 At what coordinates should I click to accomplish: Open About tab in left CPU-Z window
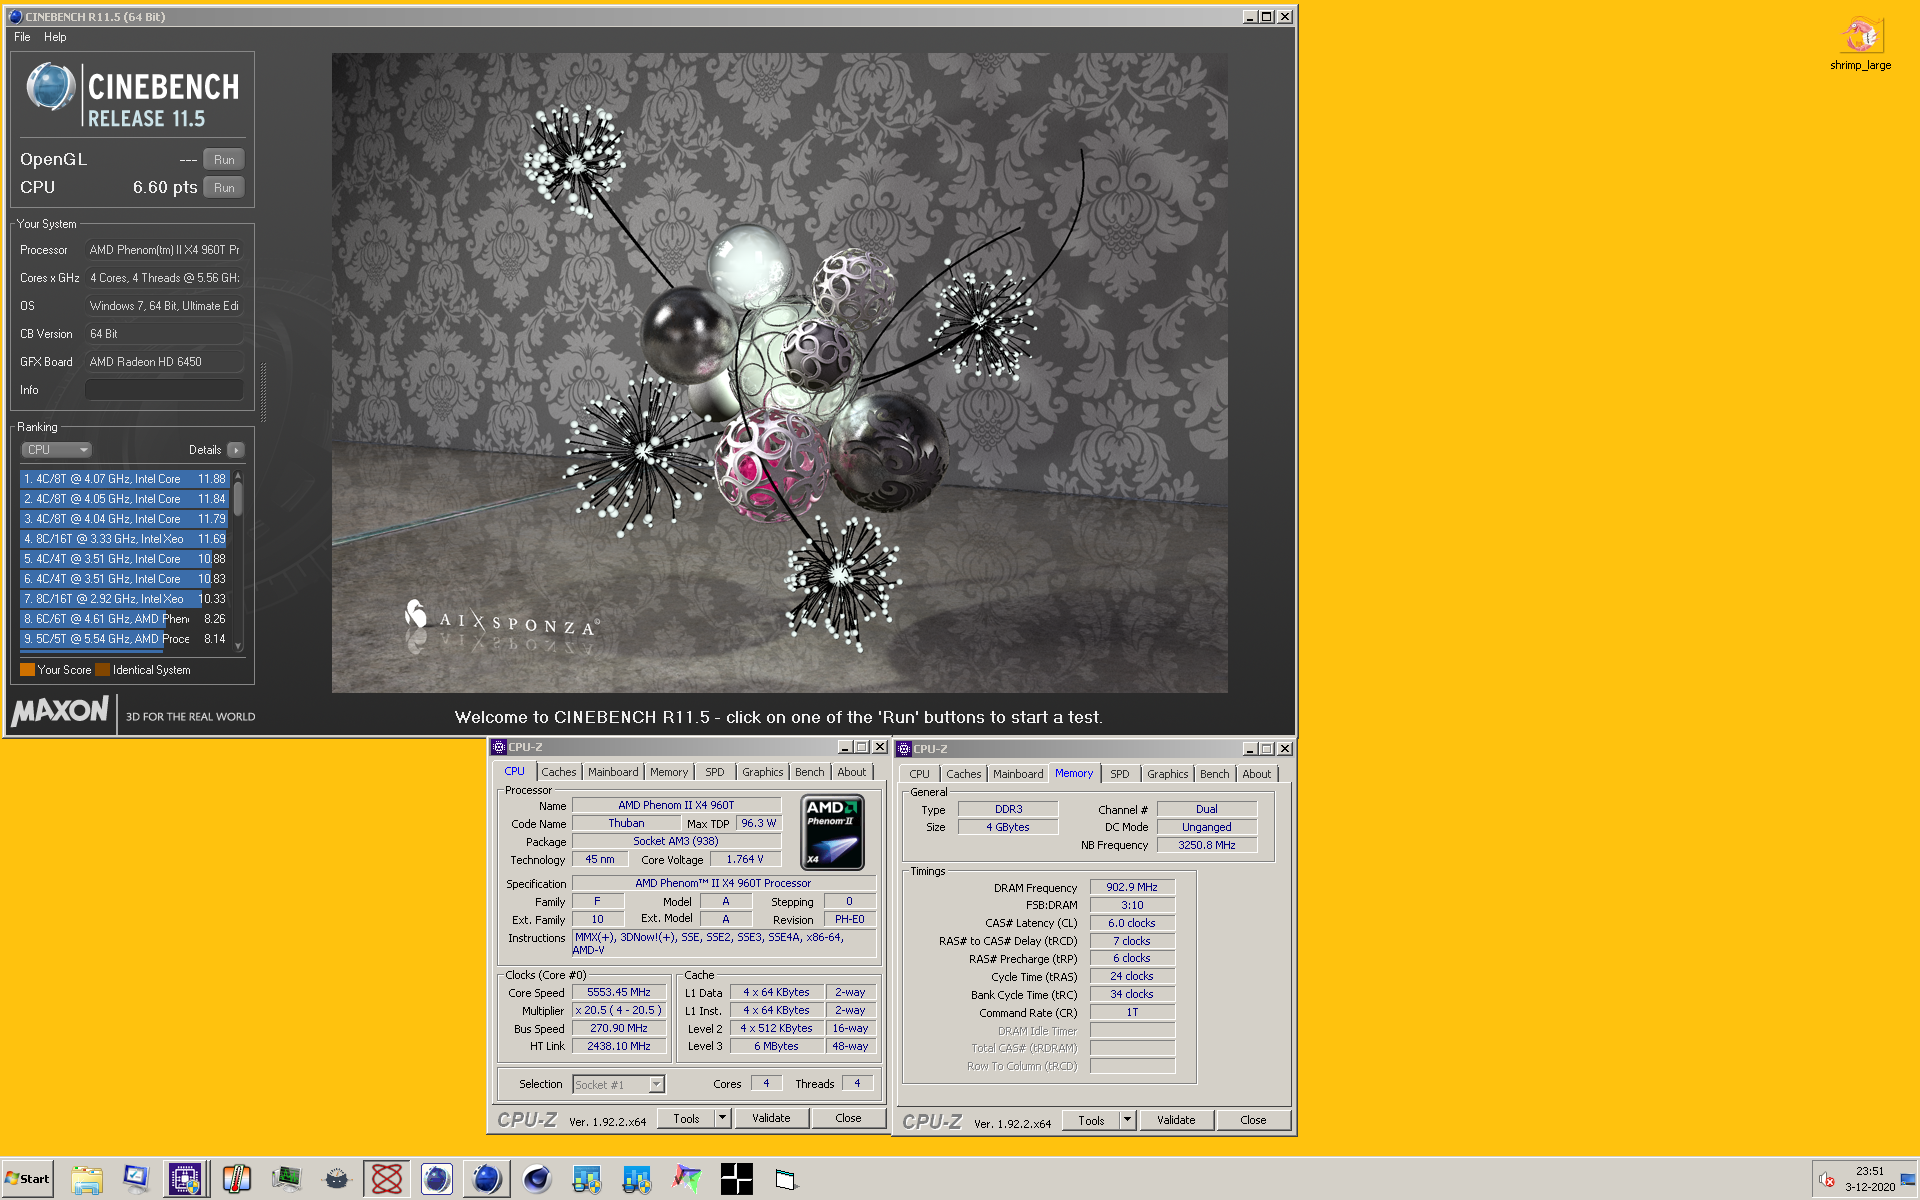852,772
